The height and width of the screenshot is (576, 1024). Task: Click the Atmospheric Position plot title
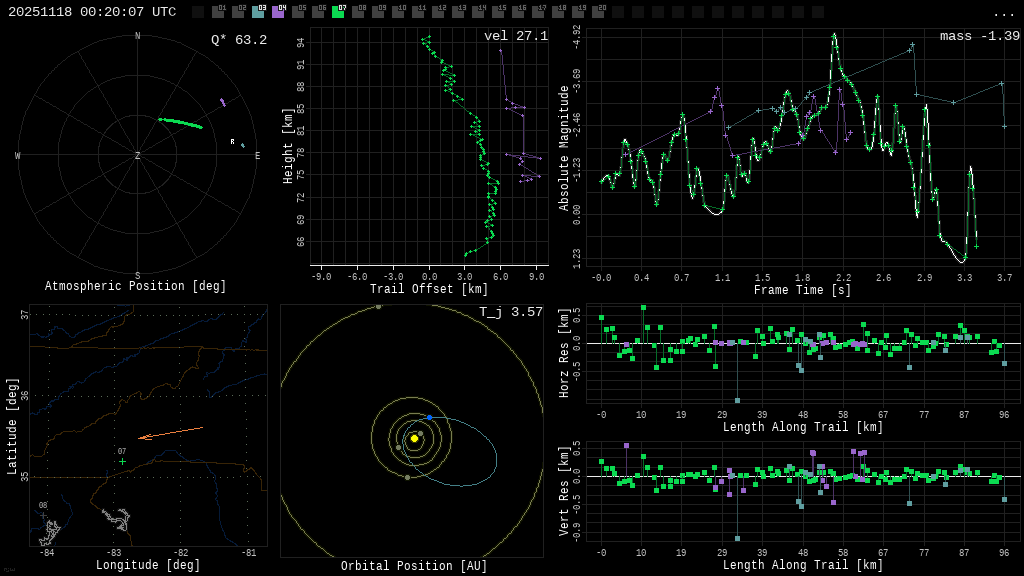138,286
